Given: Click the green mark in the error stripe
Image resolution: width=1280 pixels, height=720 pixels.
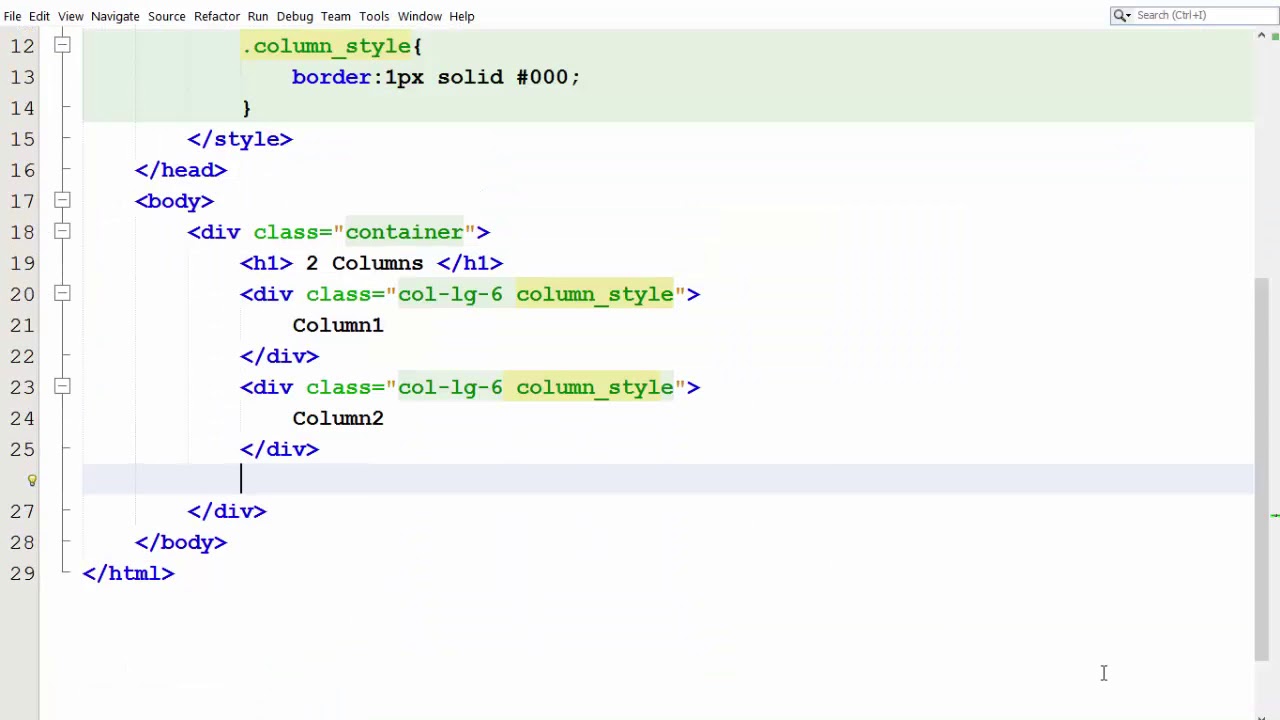Looking at the screenshot, I should click(x=1275, y=515).
